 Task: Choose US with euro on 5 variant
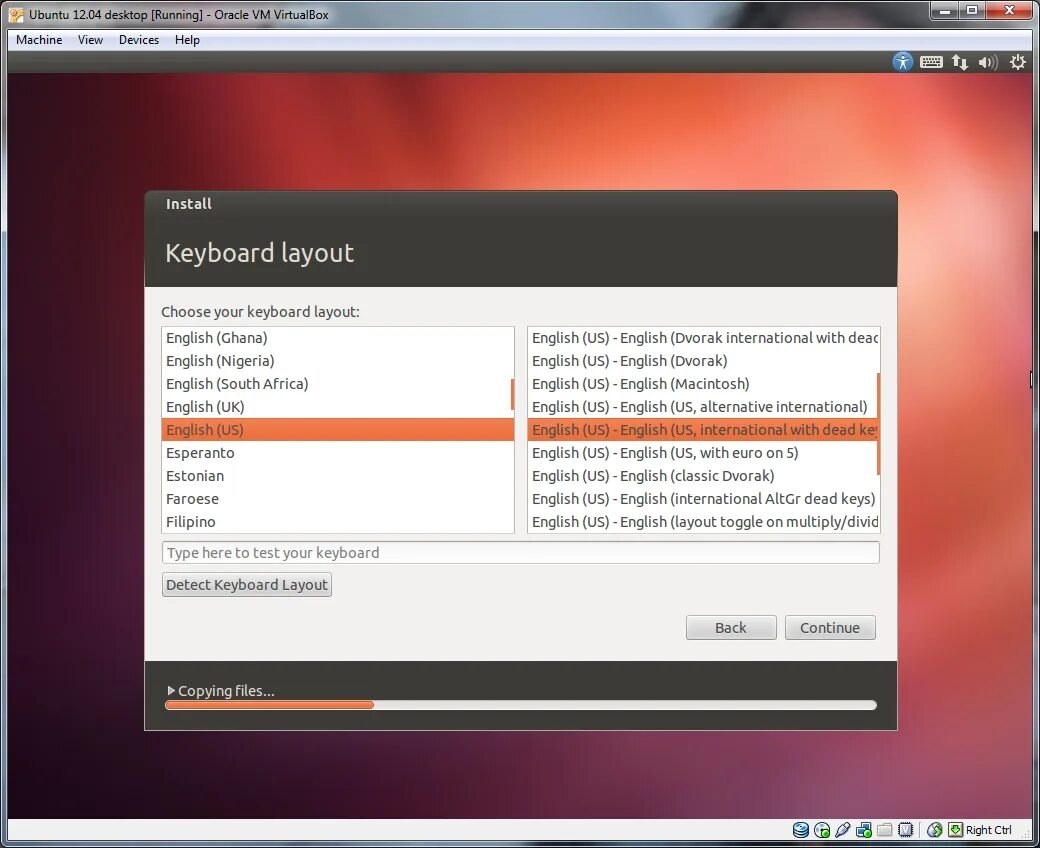[703, 453]
